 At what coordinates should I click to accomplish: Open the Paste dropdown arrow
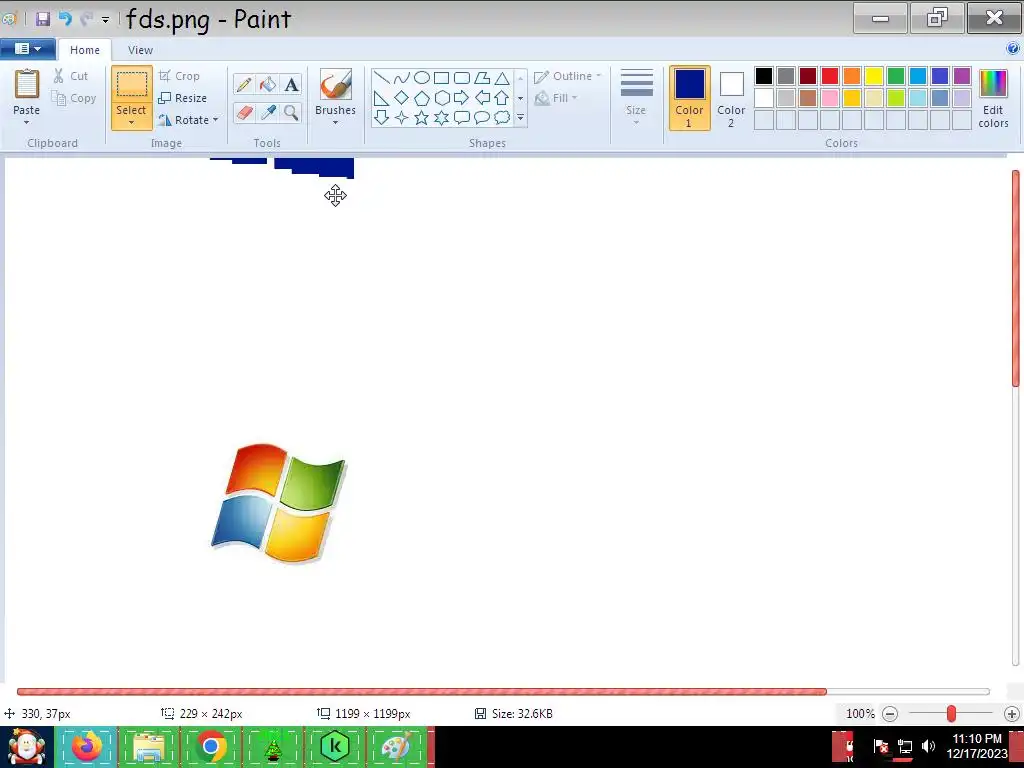click(27, 122)
